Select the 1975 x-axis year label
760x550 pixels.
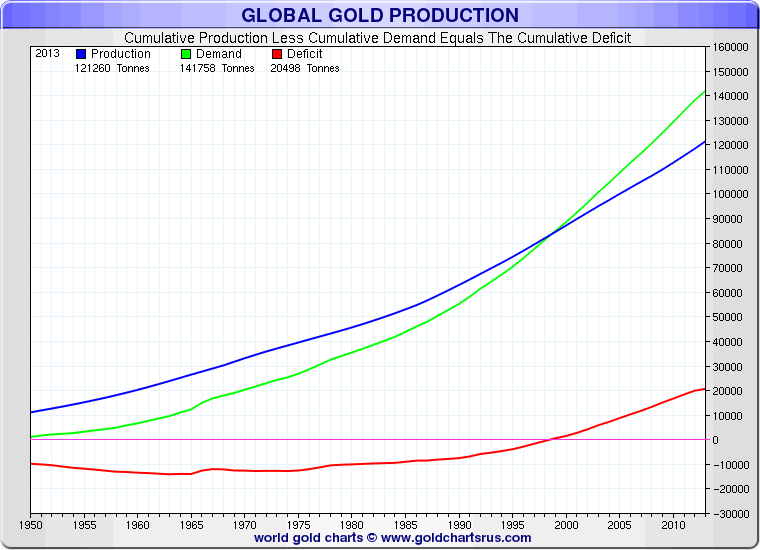tap(299, 524)
